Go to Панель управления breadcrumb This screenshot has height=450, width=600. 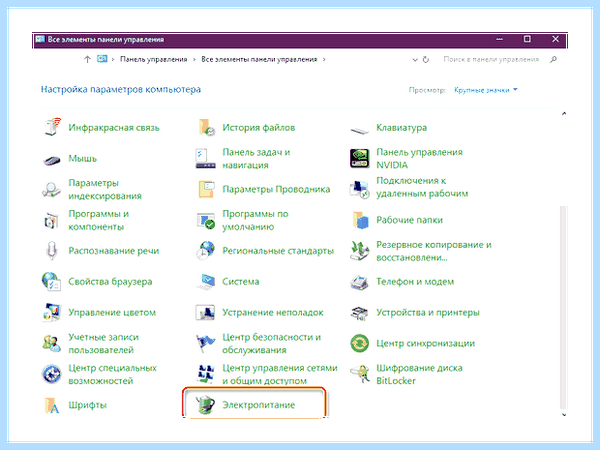[153, 59]
